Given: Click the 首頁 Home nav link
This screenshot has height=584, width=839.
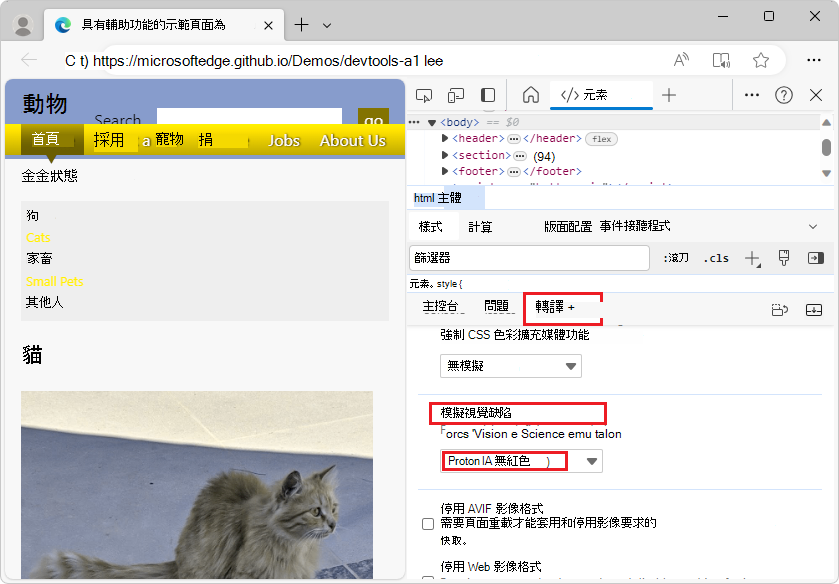Looking at the screenshot, I should point(52,139).
